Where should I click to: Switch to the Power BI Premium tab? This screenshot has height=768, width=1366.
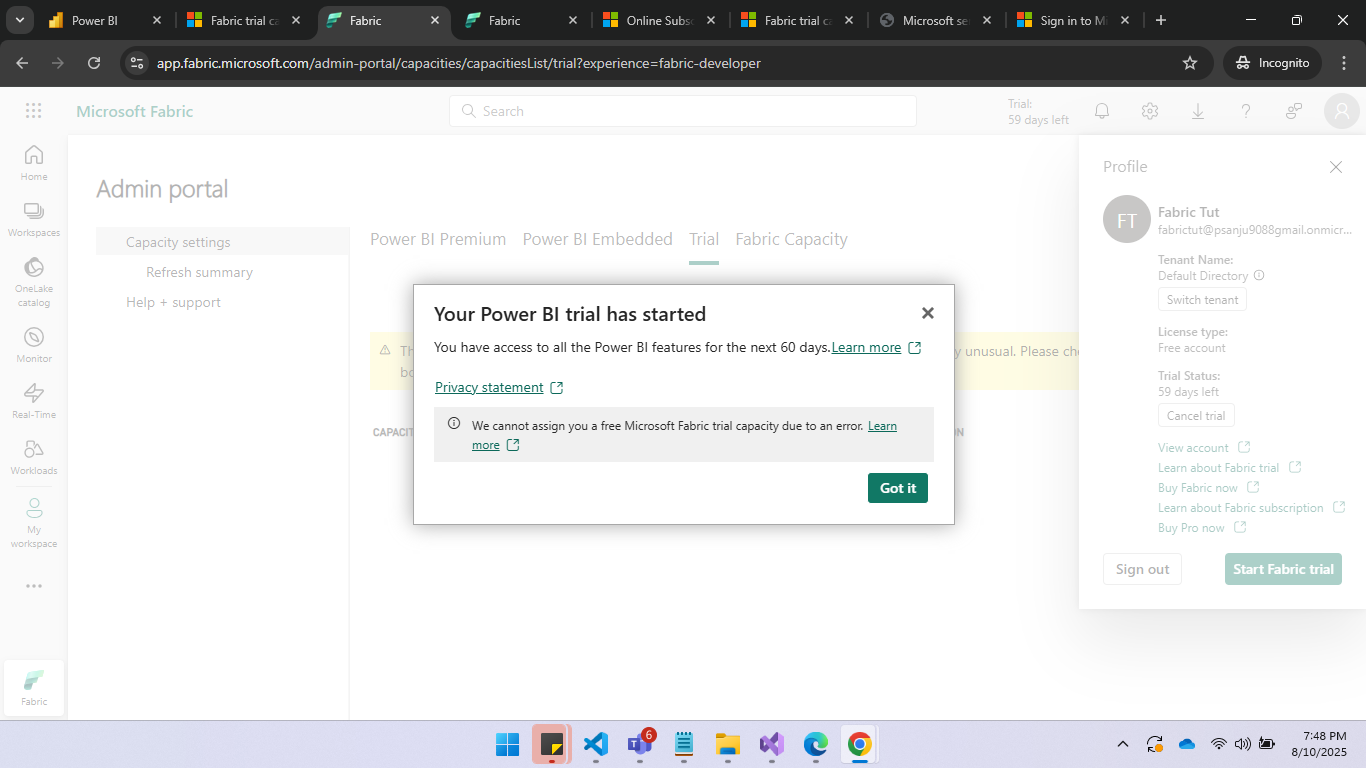(438, 239)
